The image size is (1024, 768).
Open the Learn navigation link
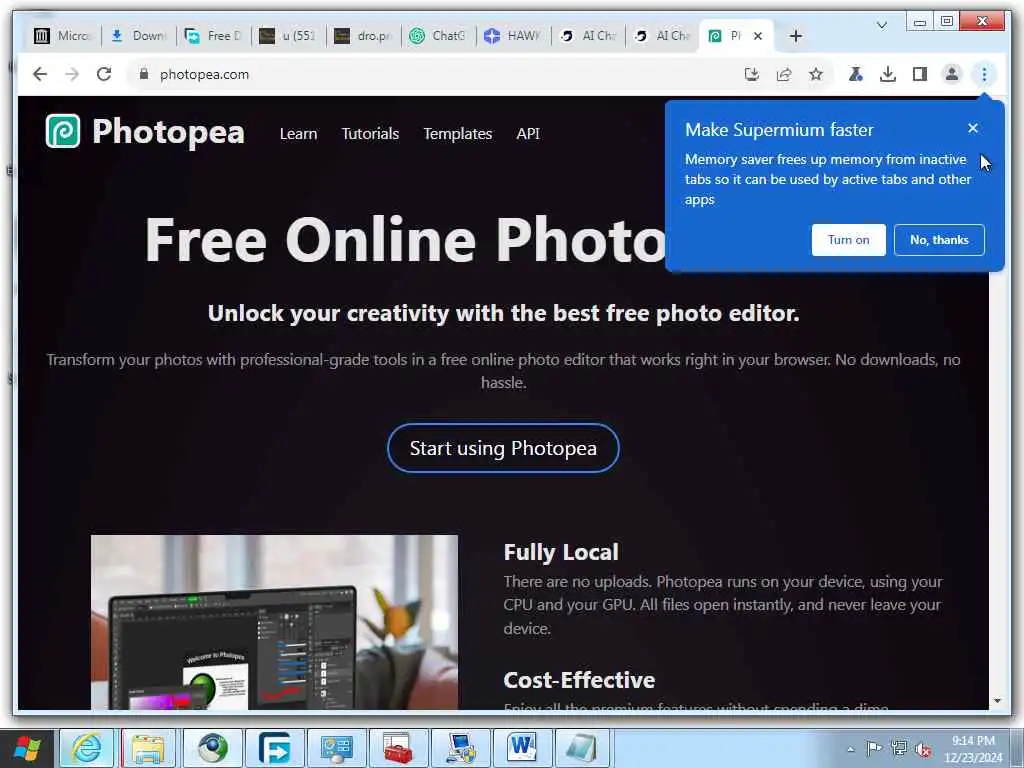coord(298,133)
